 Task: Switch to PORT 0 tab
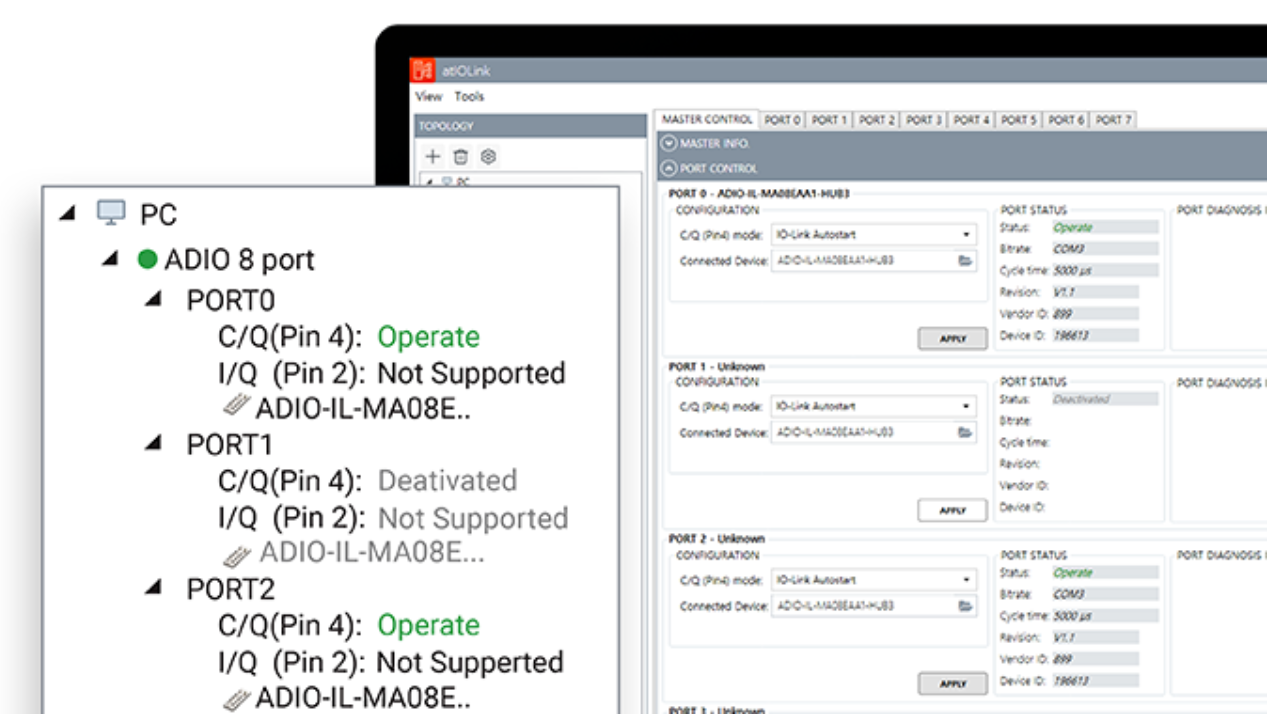coord(783,119)
